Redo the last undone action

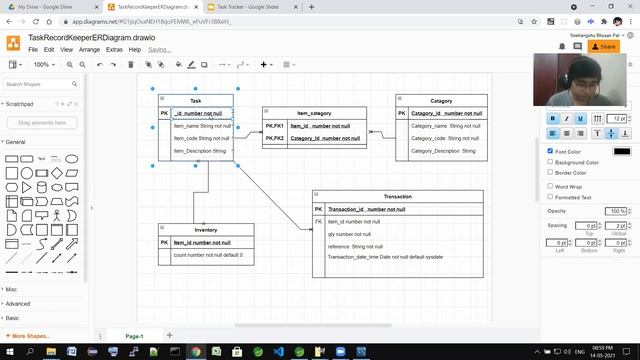[x=113, y=64]
